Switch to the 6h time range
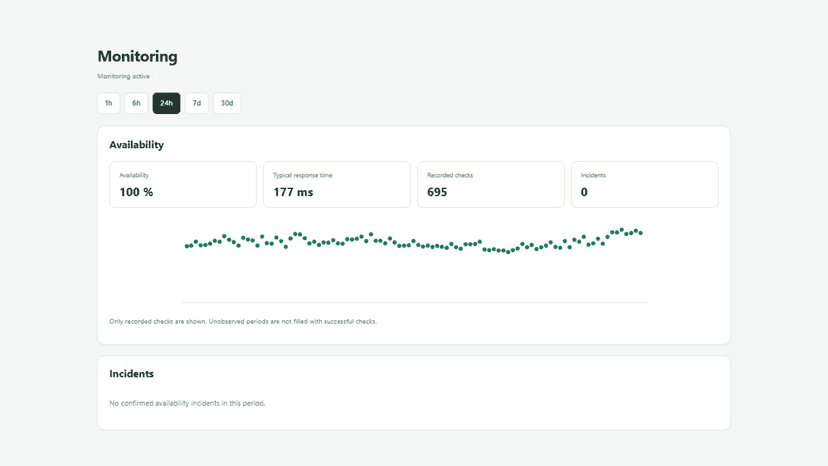 pos(136,103)
